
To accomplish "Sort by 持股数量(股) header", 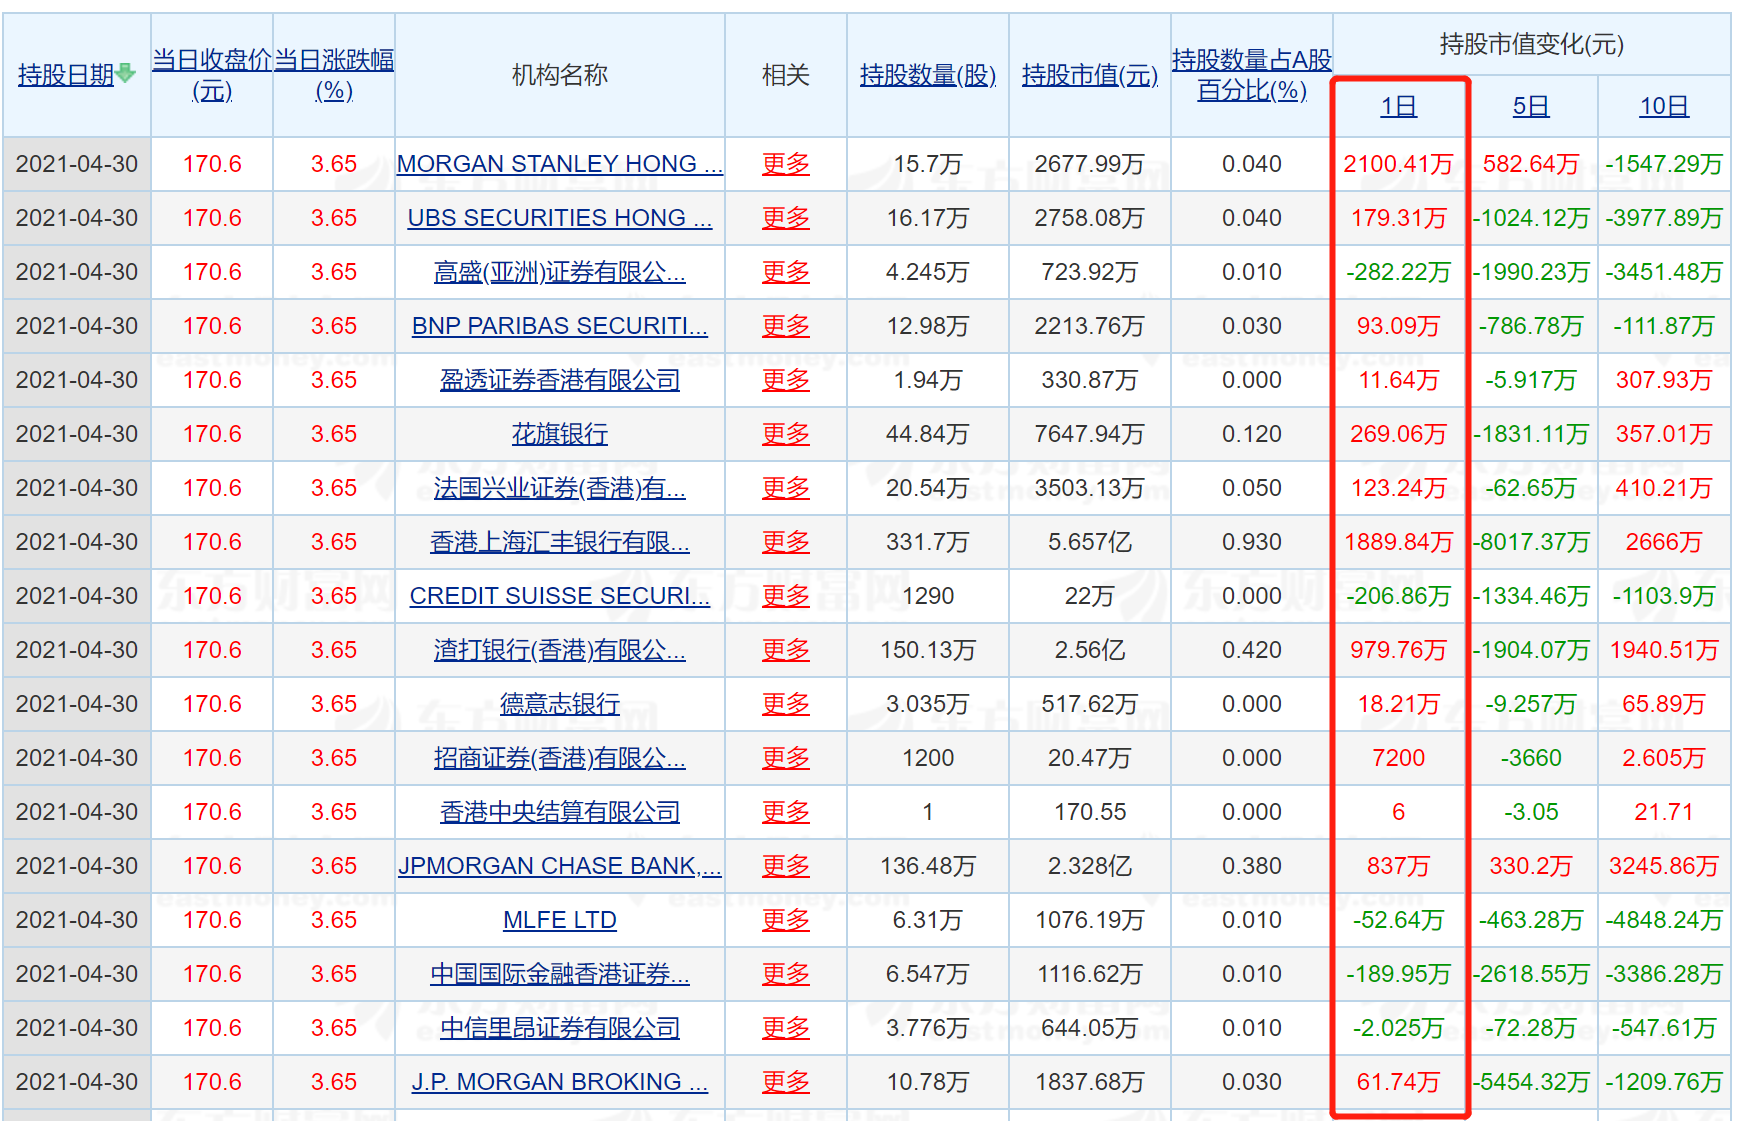I will click(x=928, y=75).
